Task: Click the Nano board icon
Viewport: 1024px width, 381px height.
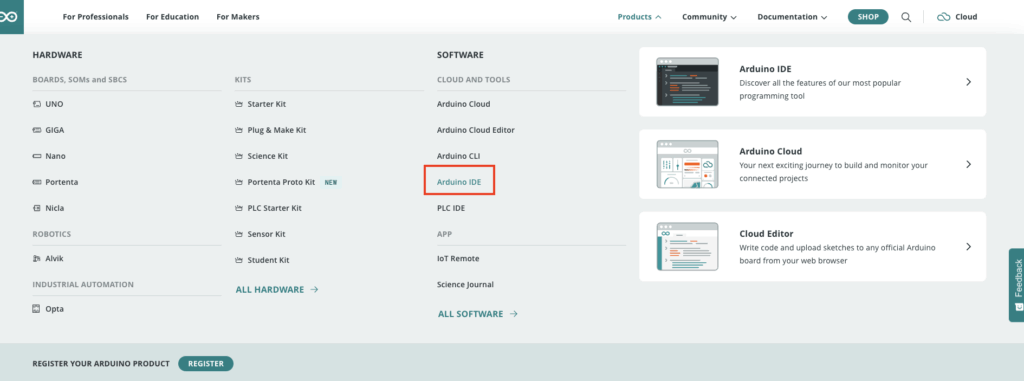Action: click(37, 156)
